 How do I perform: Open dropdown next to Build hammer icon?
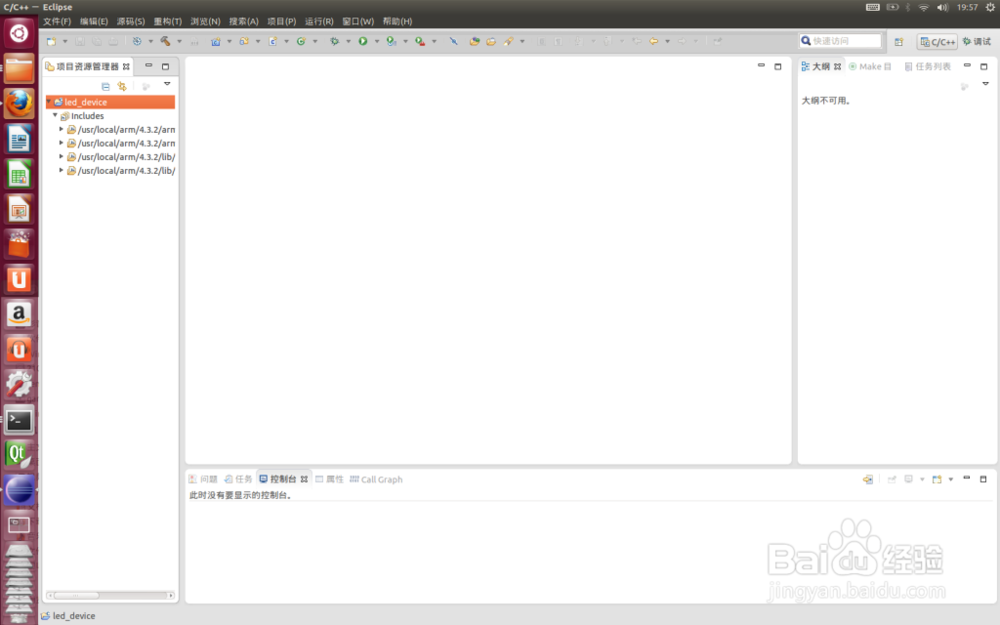[x=179, y=41]
